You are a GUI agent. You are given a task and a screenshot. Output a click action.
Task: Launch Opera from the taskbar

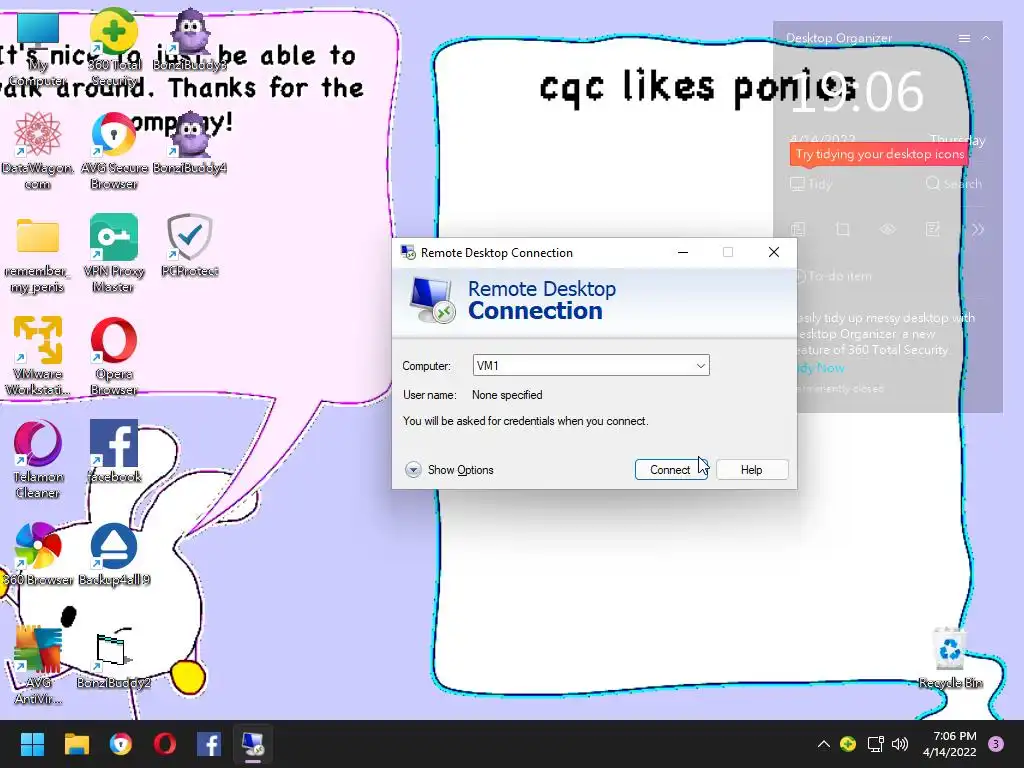165,744
